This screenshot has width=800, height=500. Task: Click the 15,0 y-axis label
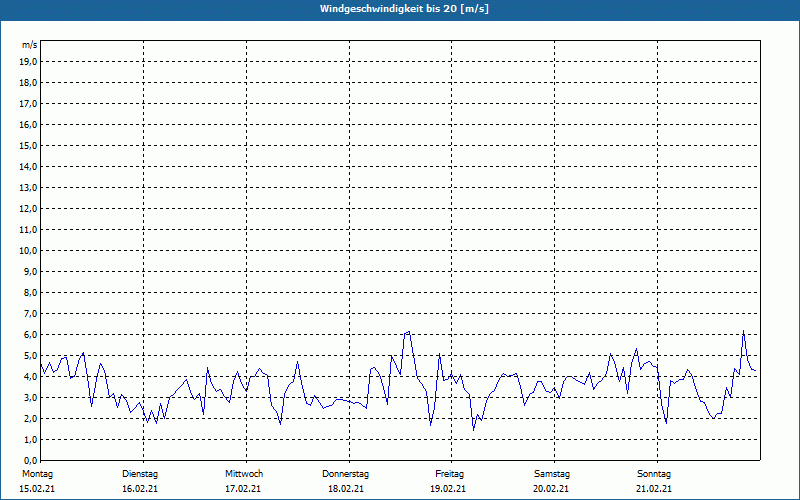coord(28,145)
